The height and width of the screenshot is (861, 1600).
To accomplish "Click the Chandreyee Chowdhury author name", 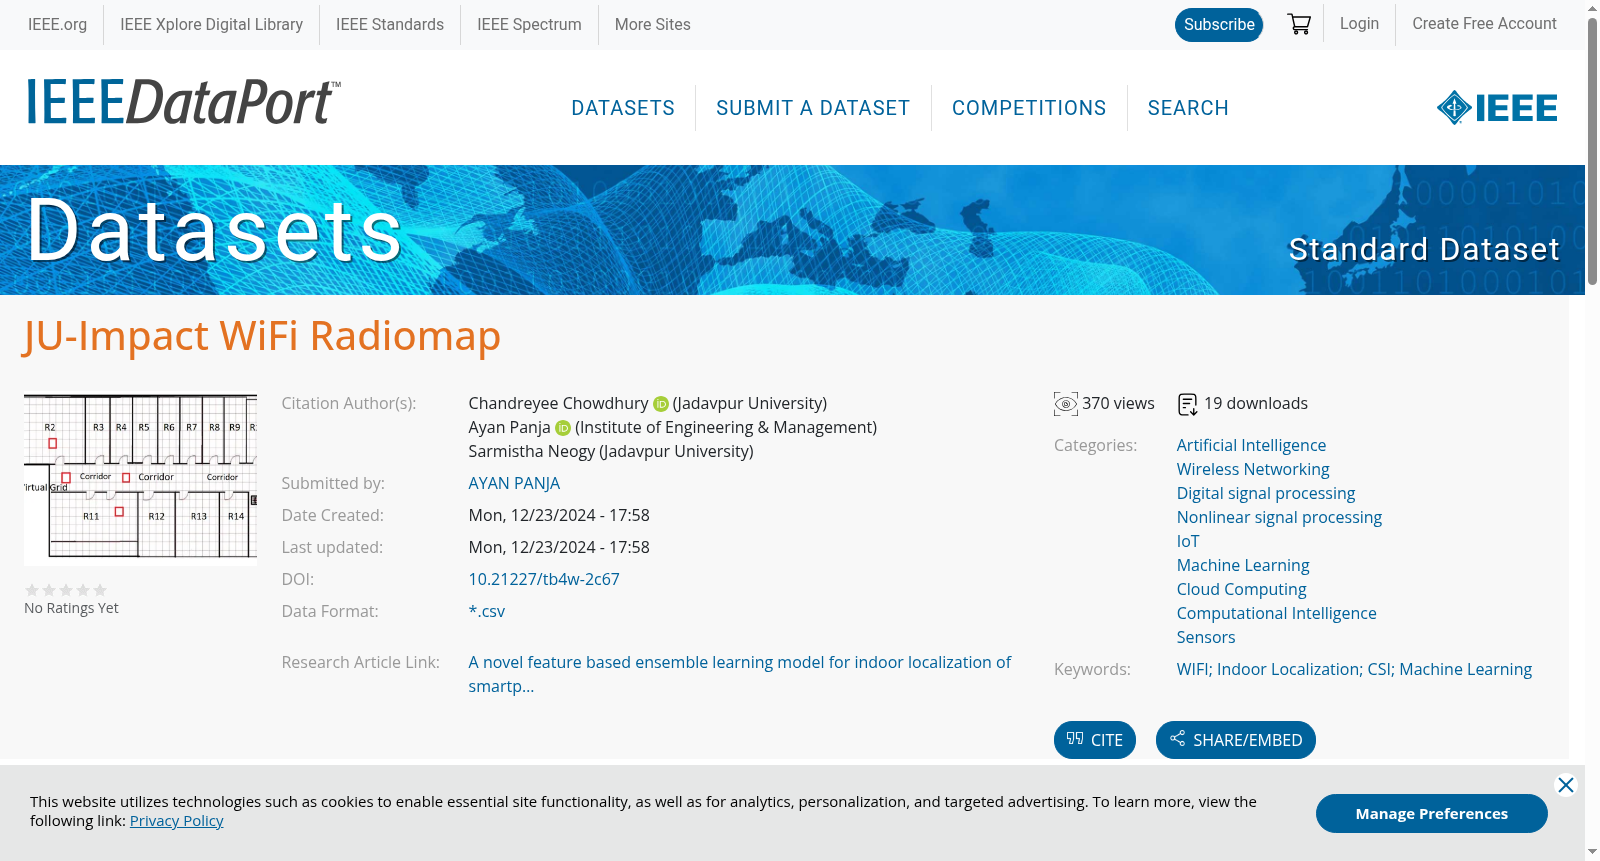I will coord(558,404).
